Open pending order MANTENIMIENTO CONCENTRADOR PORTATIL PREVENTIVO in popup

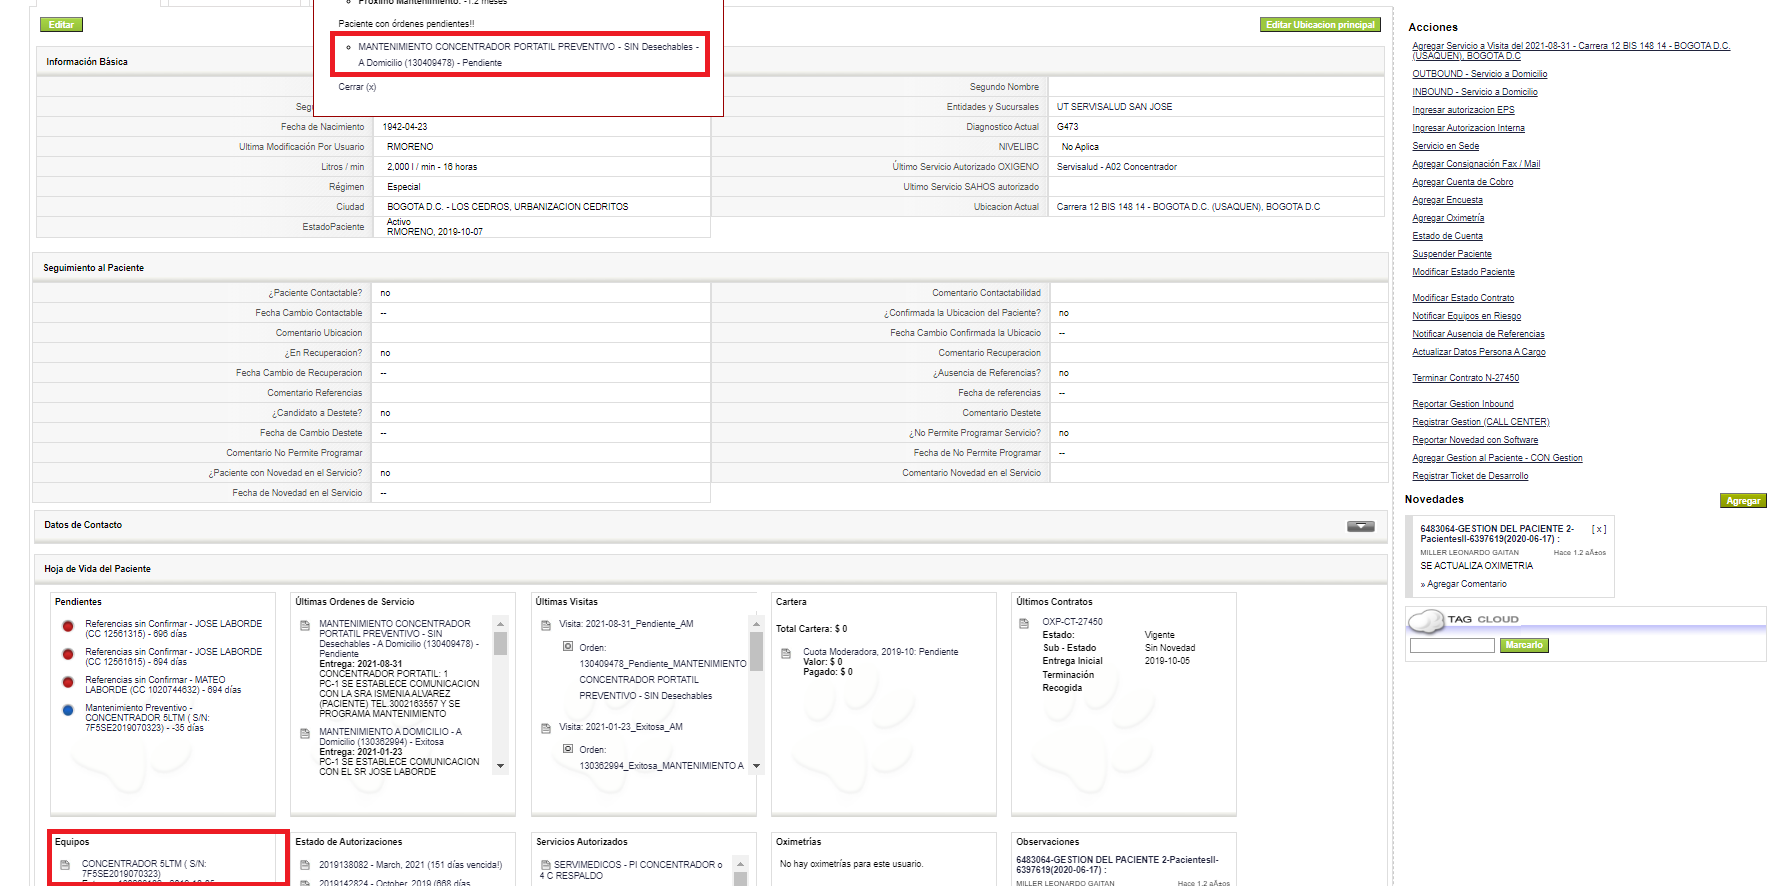[528, 54]
